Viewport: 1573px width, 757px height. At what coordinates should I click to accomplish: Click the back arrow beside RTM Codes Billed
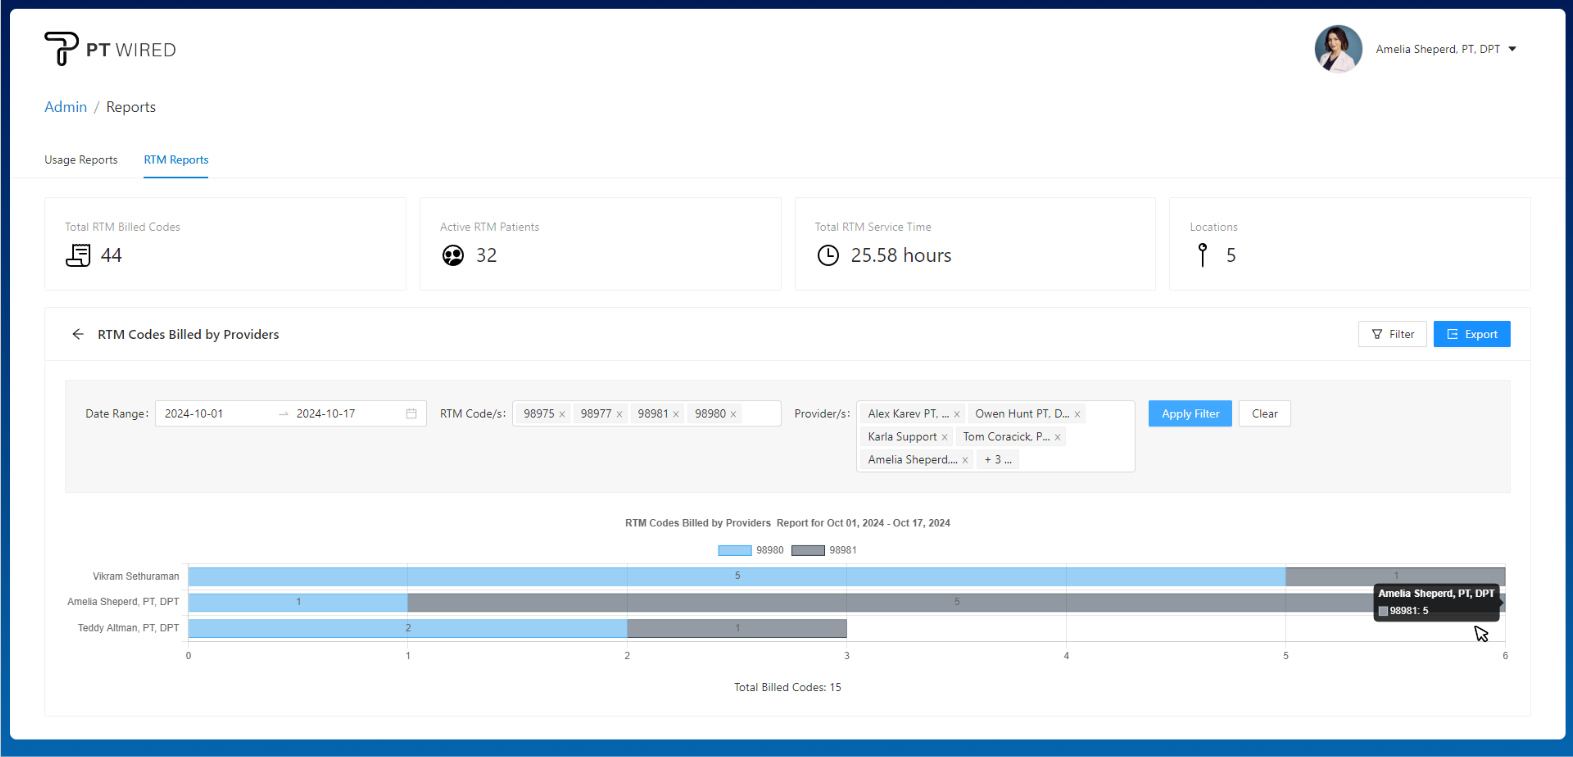(78, 334)
